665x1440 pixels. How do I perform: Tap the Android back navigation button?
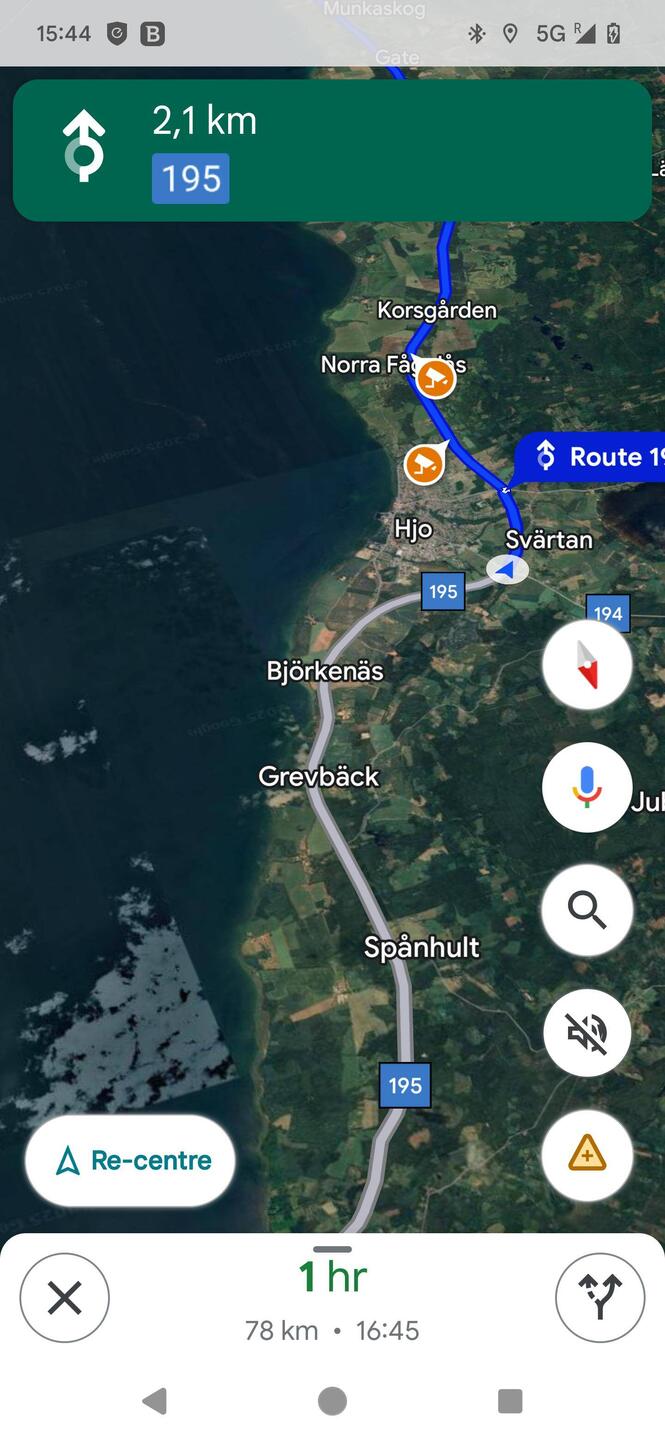(154, 1401)
